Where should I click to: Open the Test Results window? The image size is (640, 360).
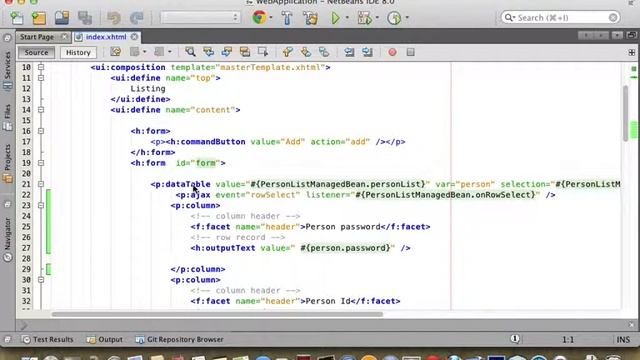coord(48,339)
